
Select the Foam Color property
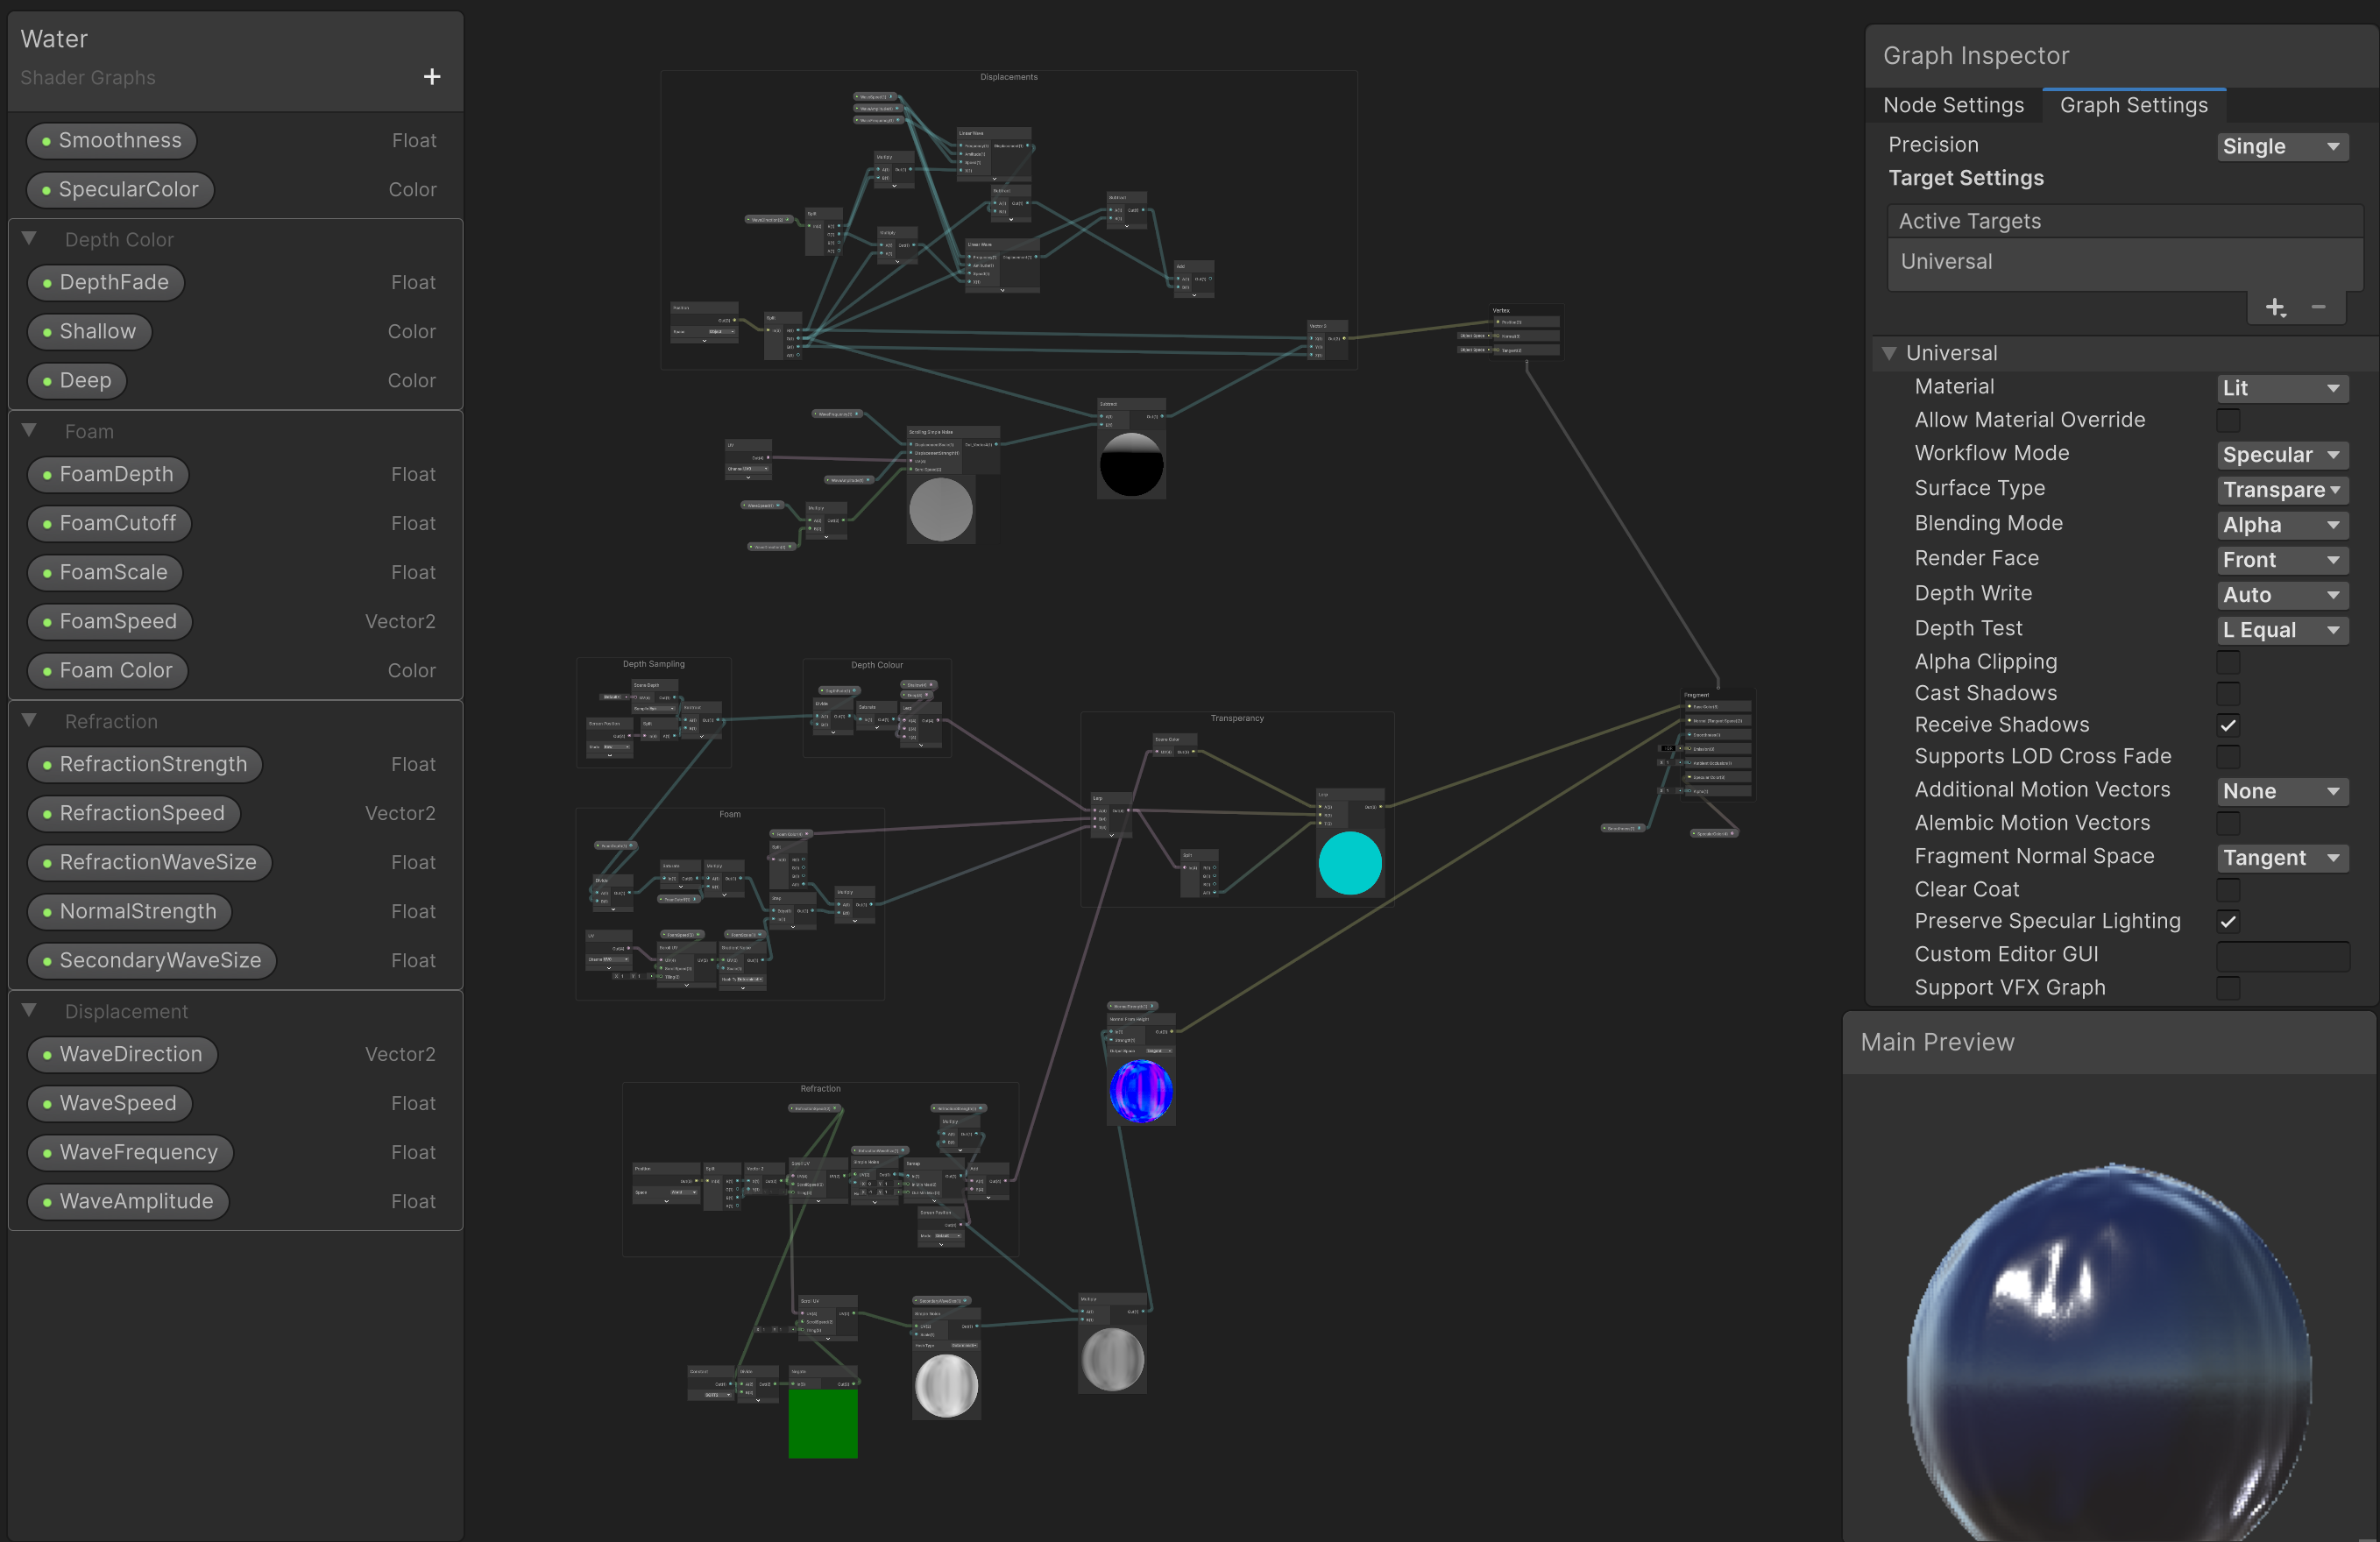pos(108,671)
